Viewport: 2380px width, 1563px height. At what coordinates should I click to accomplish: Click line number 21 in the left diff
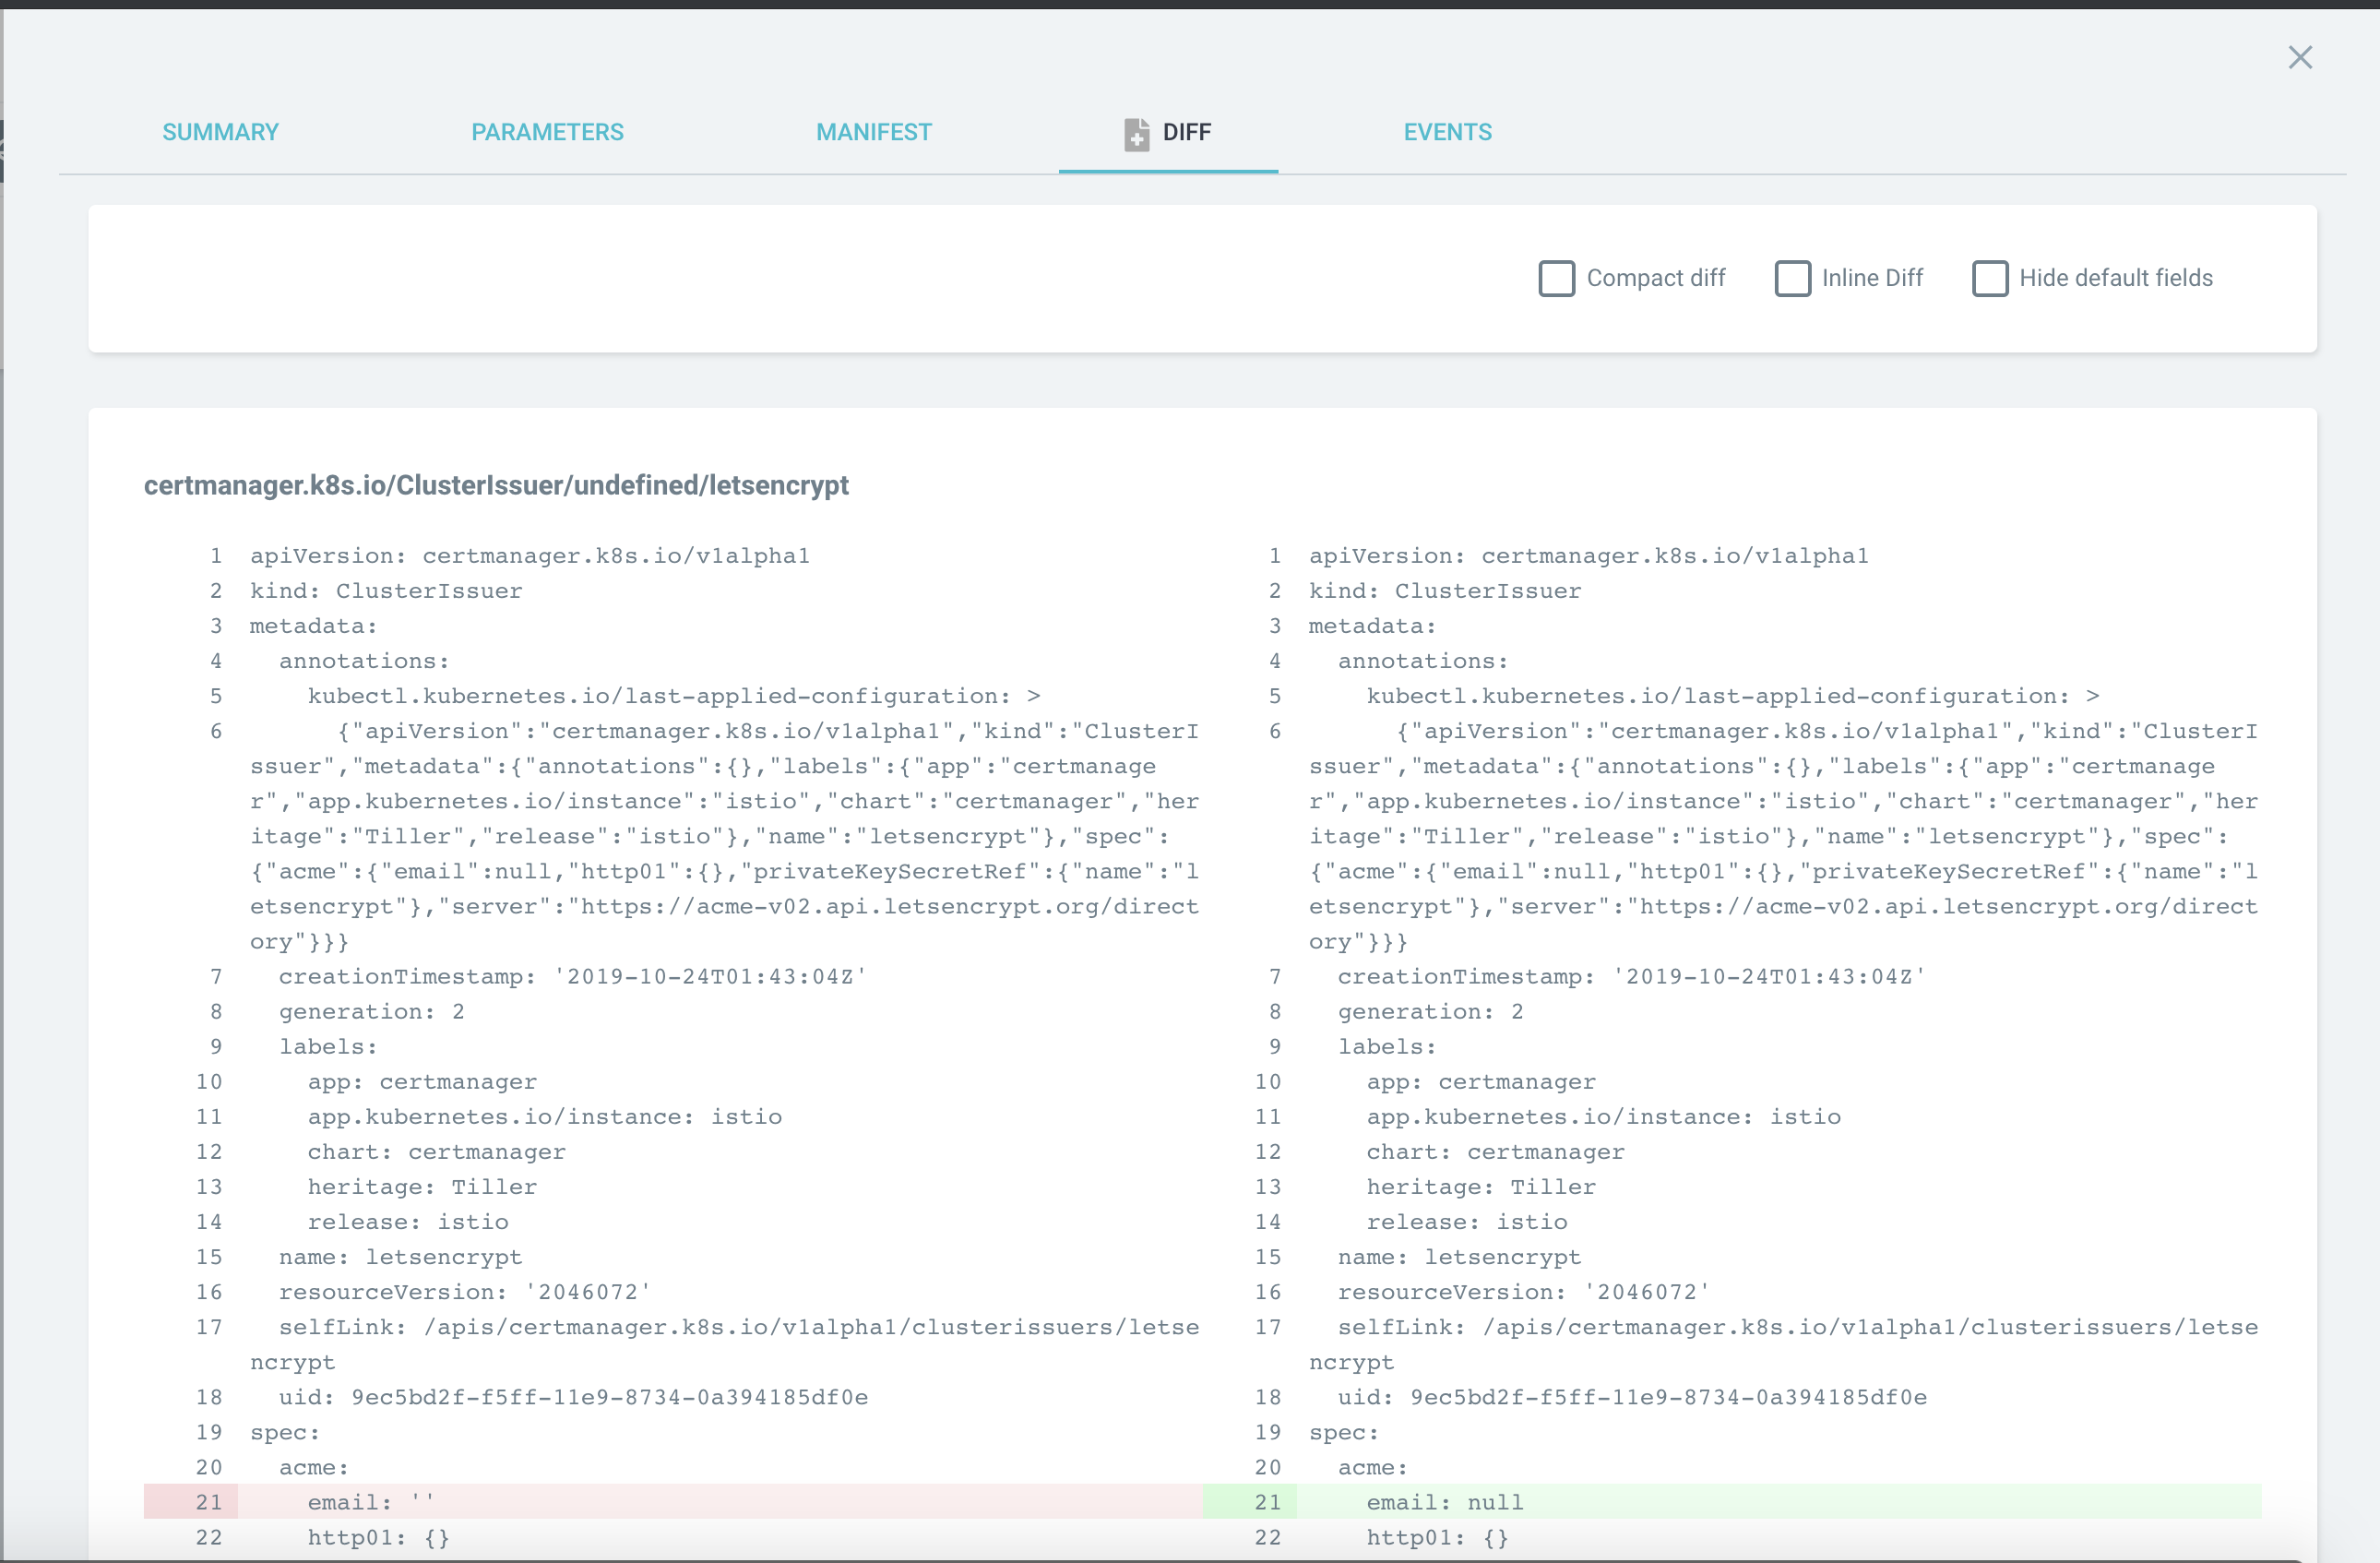click(x=209, y=1501)
